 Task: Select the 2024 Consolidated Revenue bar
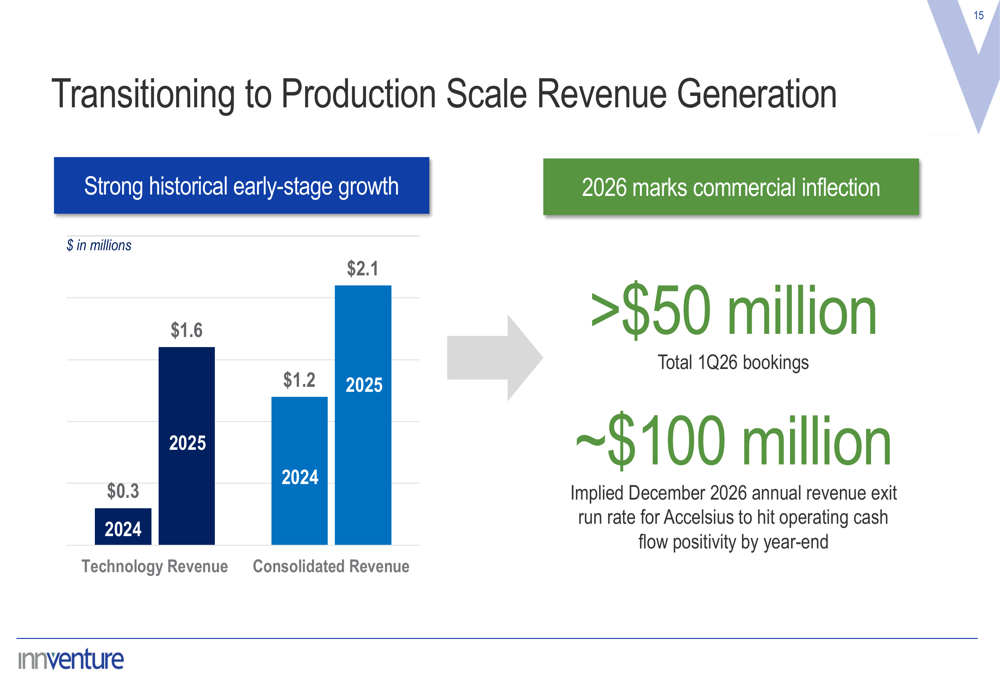click(x=300, y=471)
